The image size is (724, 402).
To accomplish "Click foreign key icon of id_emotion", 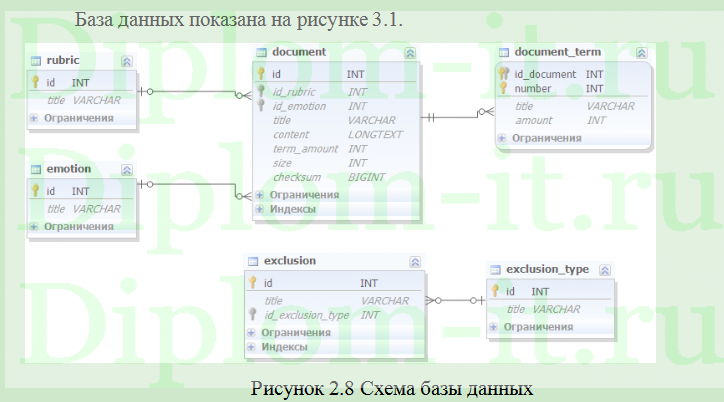I will pos(261,105).
